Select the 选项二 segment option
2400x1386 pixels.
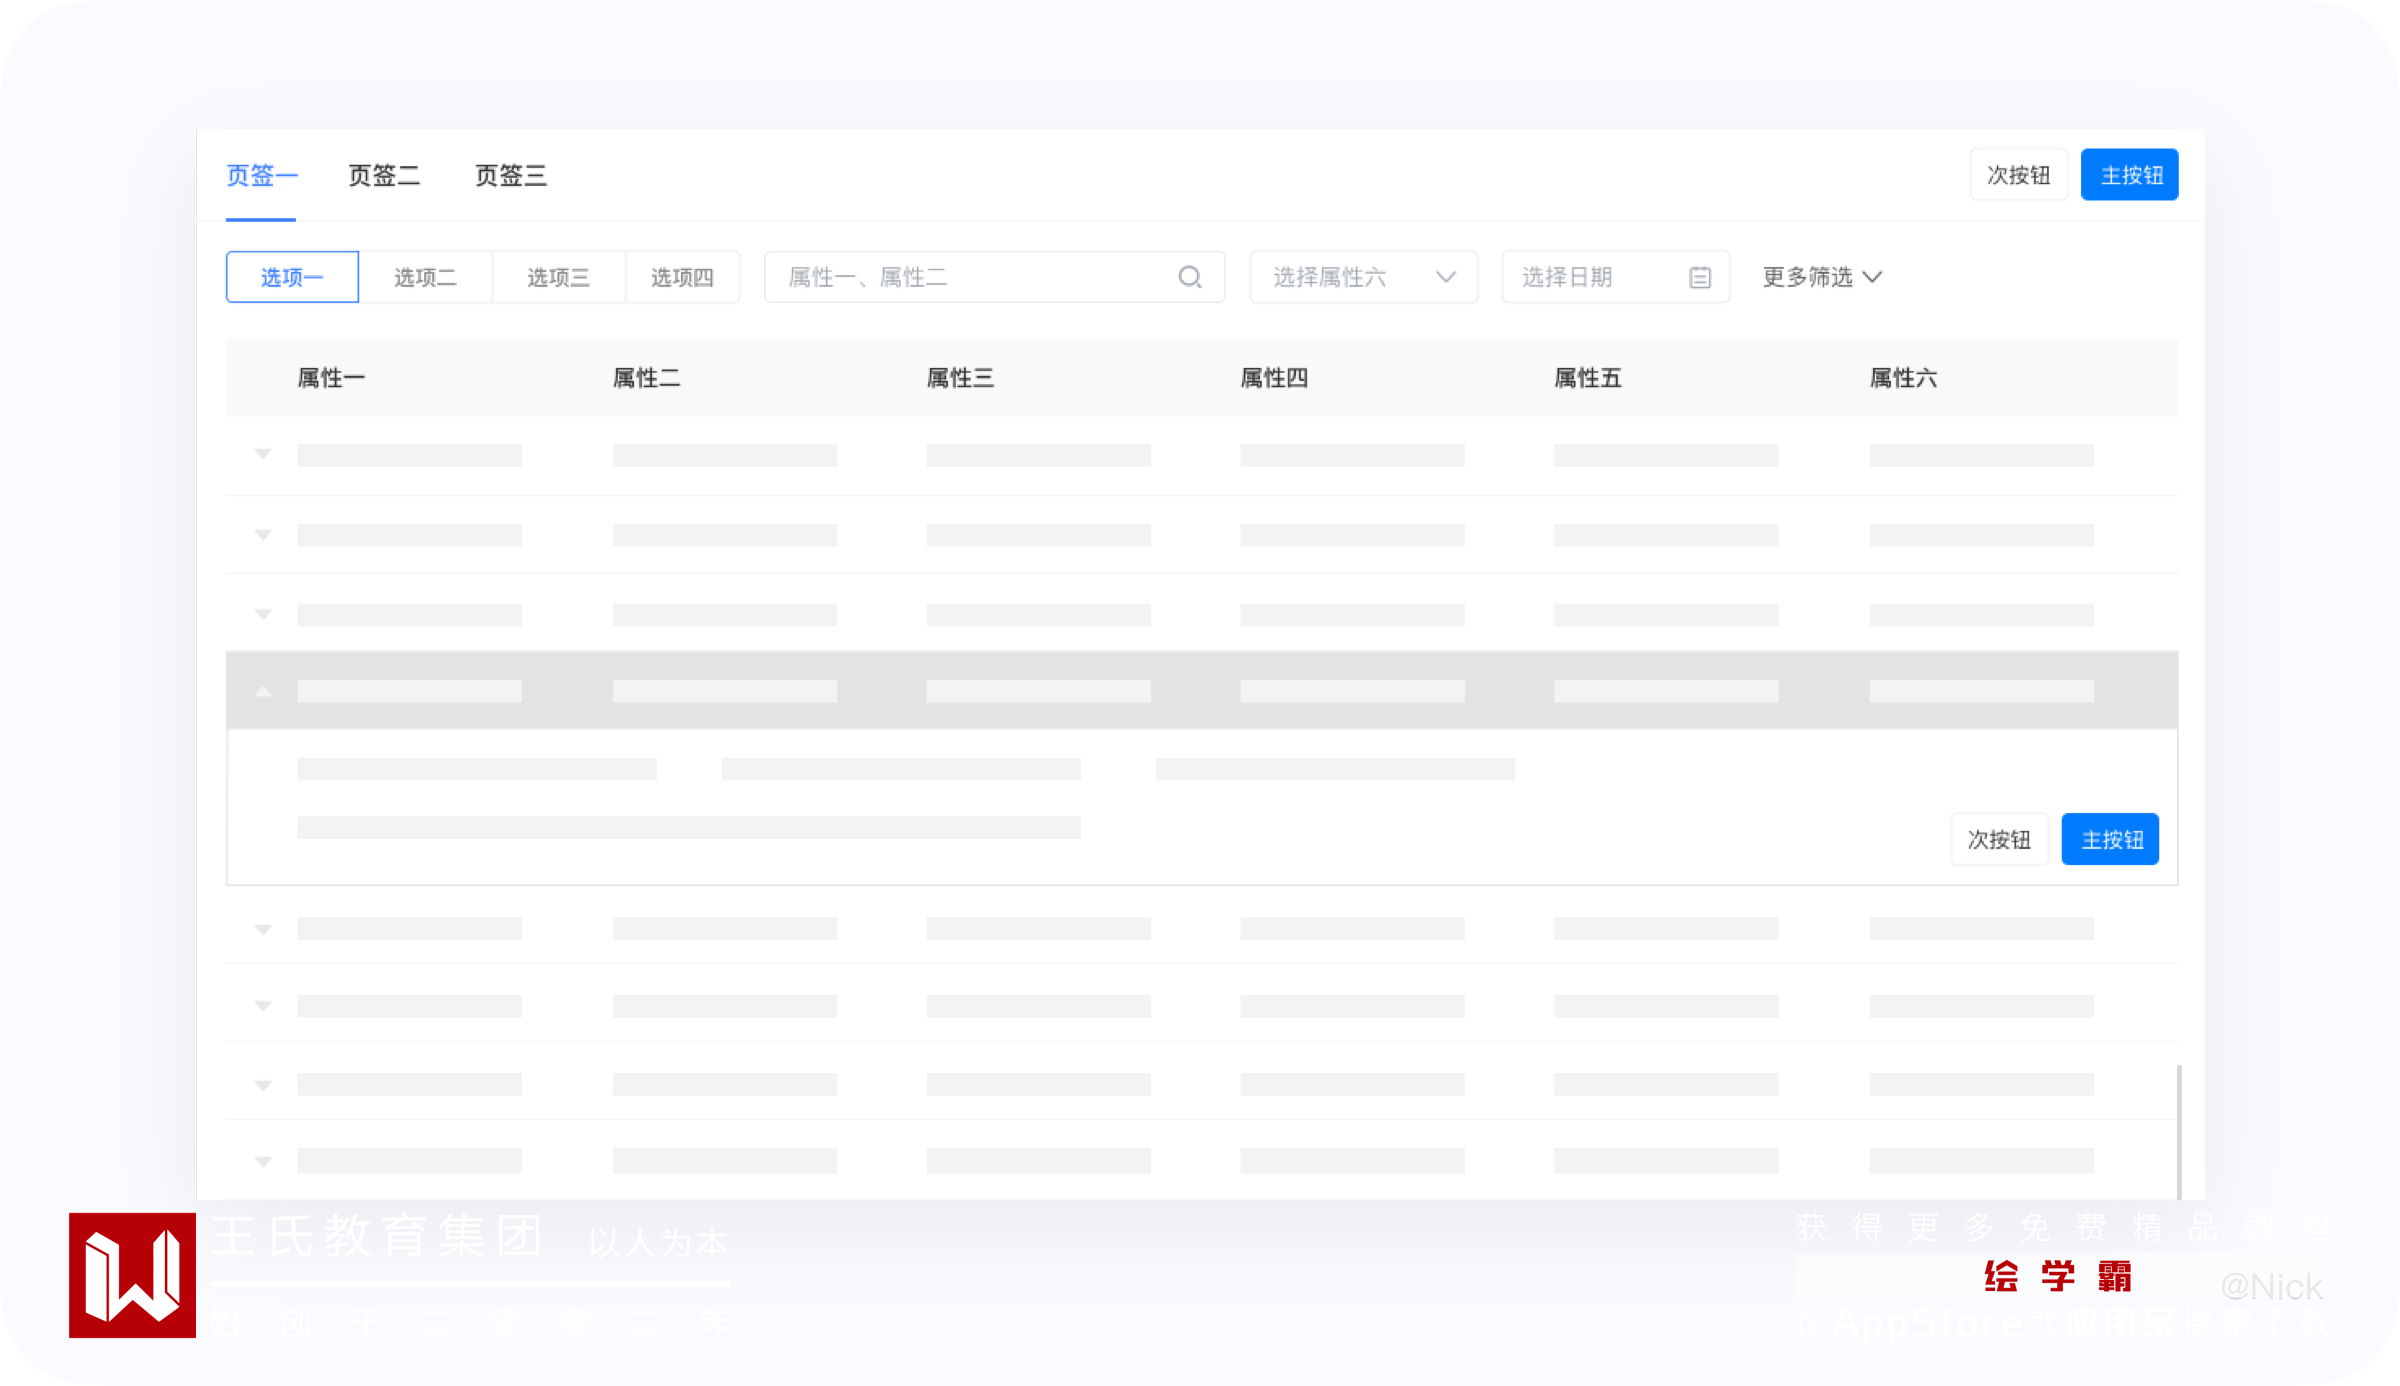425,277
